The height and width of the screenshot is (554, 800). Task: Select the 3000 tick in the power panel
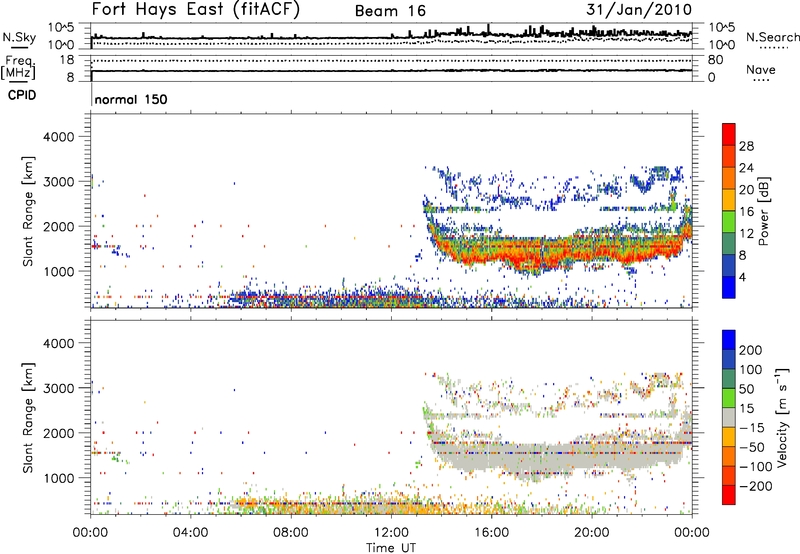[58, 182]
